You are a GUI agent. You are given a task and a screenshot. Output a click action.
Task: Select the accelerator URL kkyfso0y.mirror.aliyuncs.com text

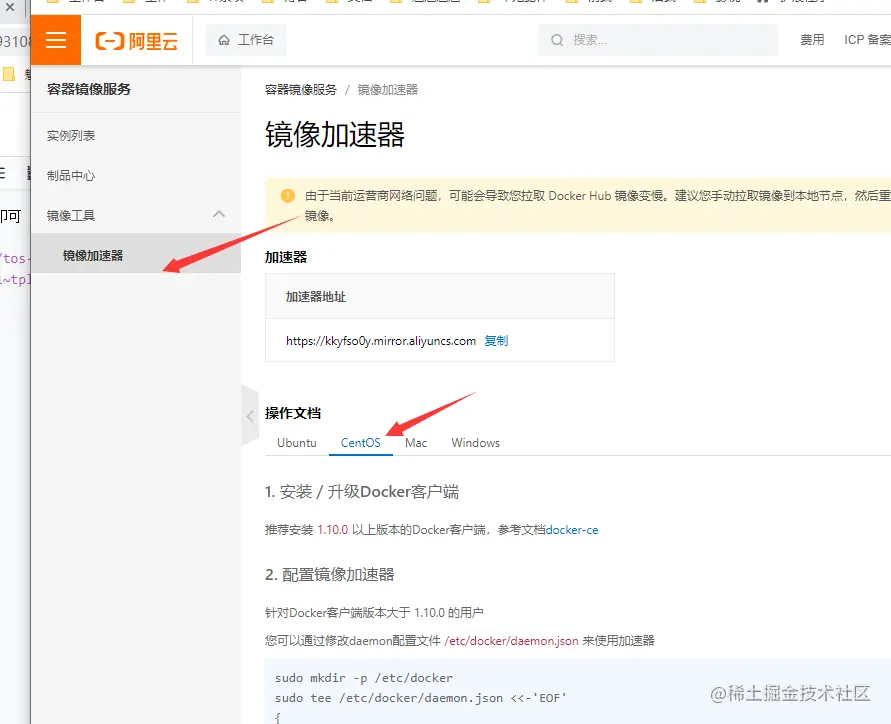click(x=381, y=340)
